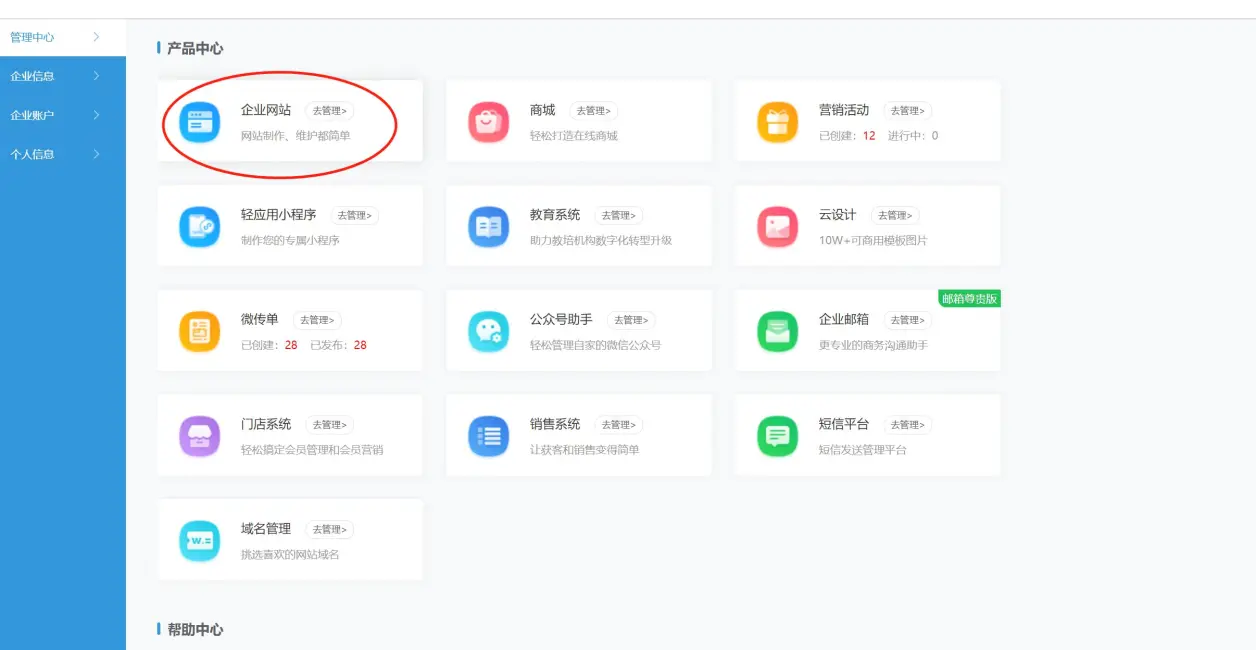The width and height of the screenshot is (1256, 650).
Task: Click 已创建 count 28 in 微传单
Action: point(291,345)
